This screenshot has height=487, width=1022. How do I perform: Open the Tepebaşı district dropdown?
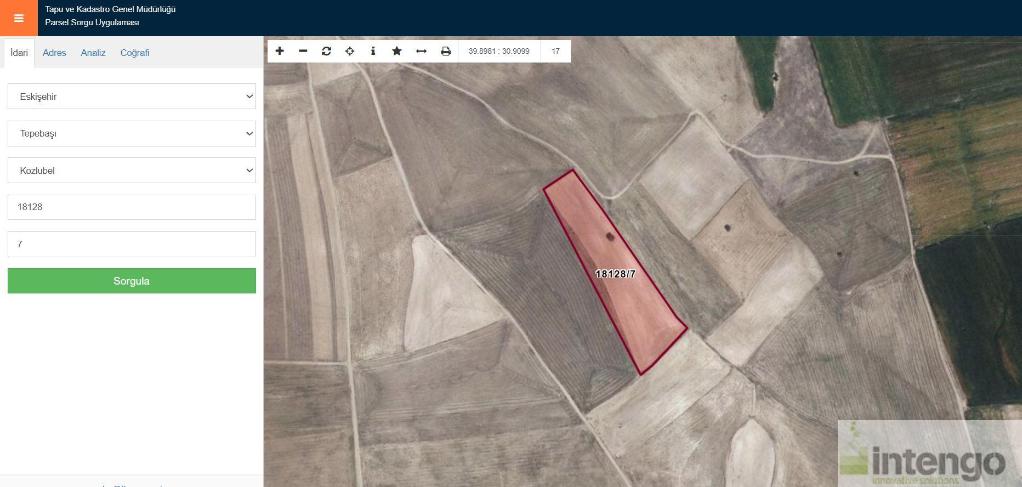point(131,133)
